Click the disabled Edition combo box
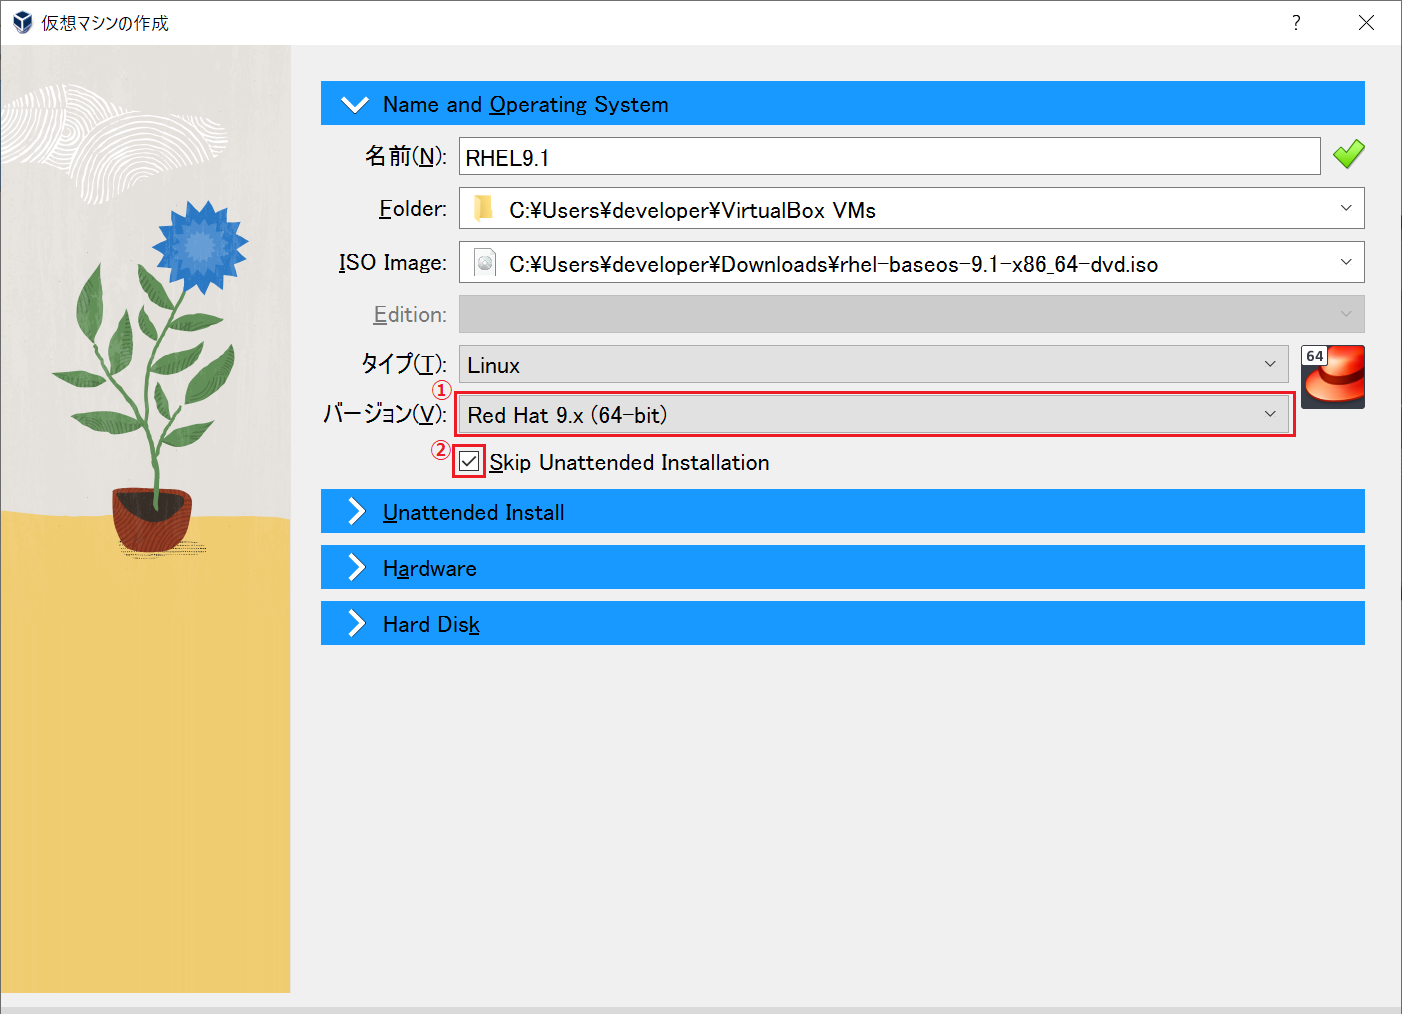Image resolution: width=1402 pixels, height=1014 pixels. [910, 314]
